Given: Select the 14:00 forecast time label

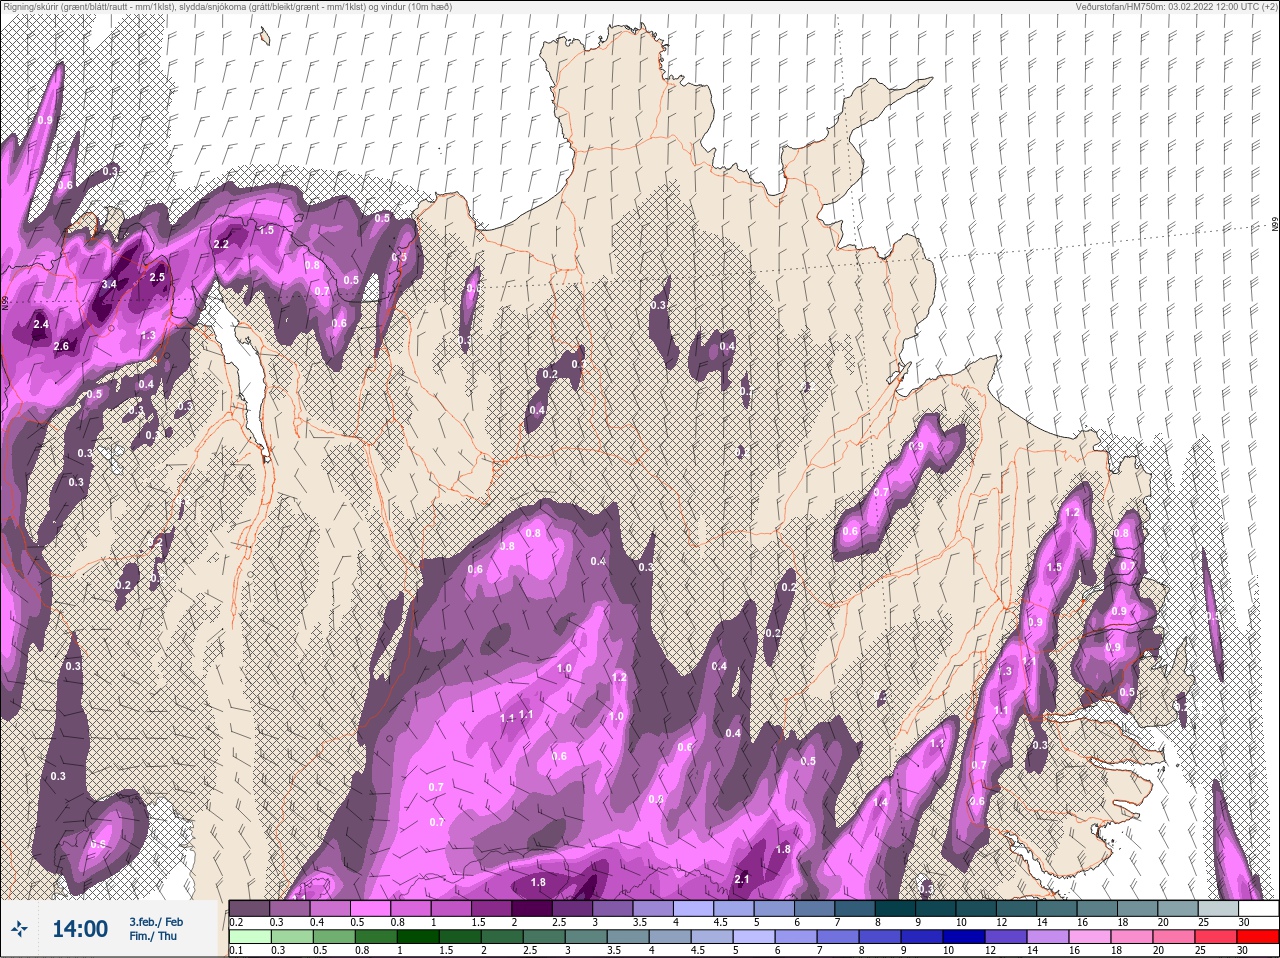Looking at the screenshot, I should pyautogui.click(x=80, y=929).
